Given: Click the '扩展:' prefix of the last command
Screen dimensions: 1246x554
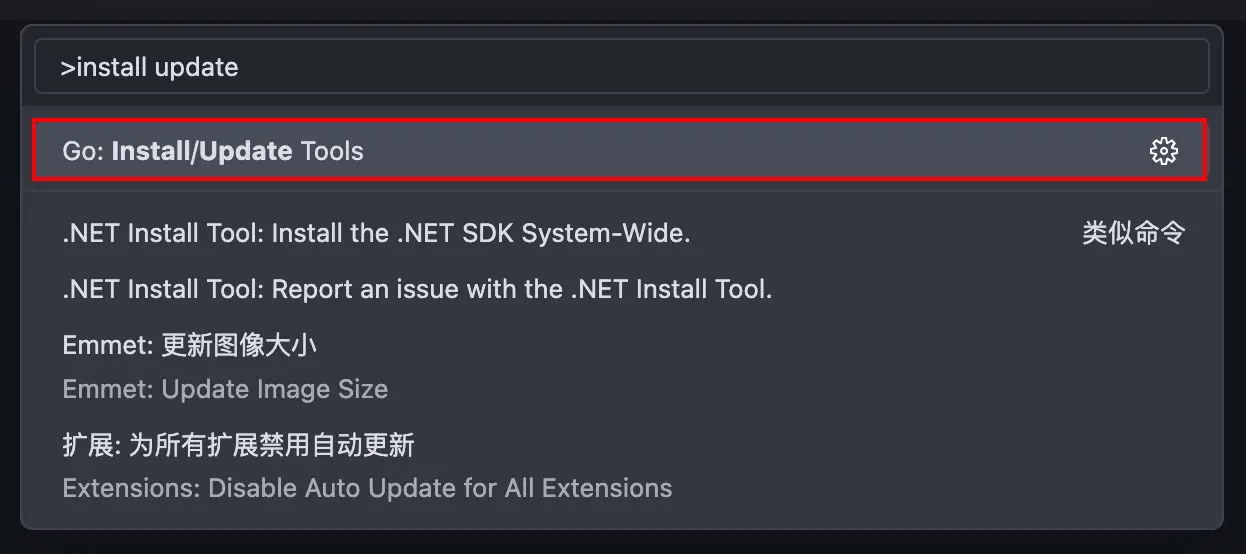Looking at the screenshot, I should (x=90, y=445).
